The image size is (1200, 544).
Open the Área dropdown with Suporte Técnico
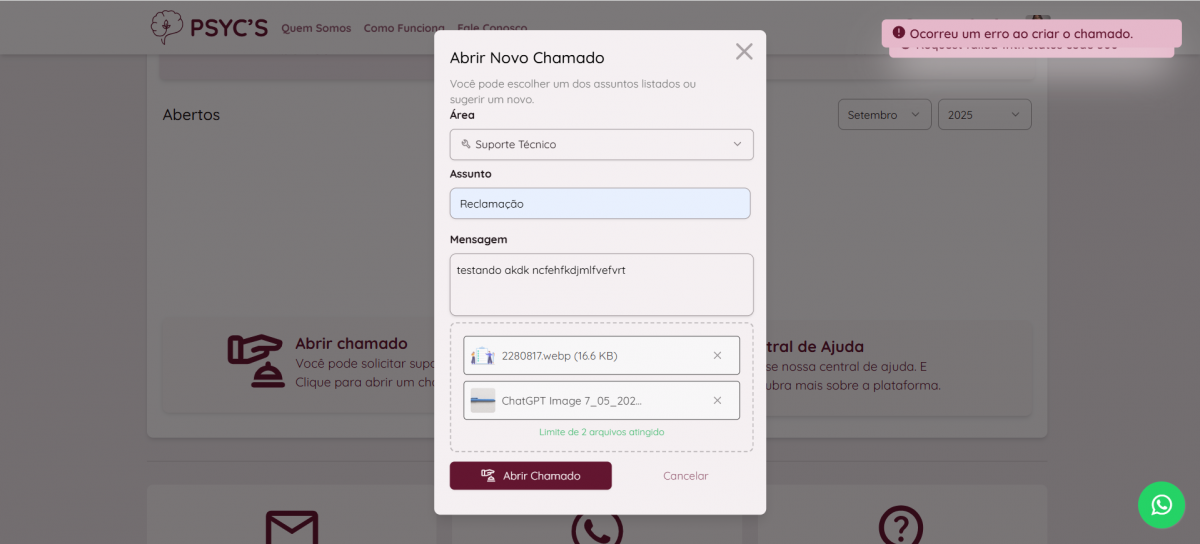pos(601,144)
